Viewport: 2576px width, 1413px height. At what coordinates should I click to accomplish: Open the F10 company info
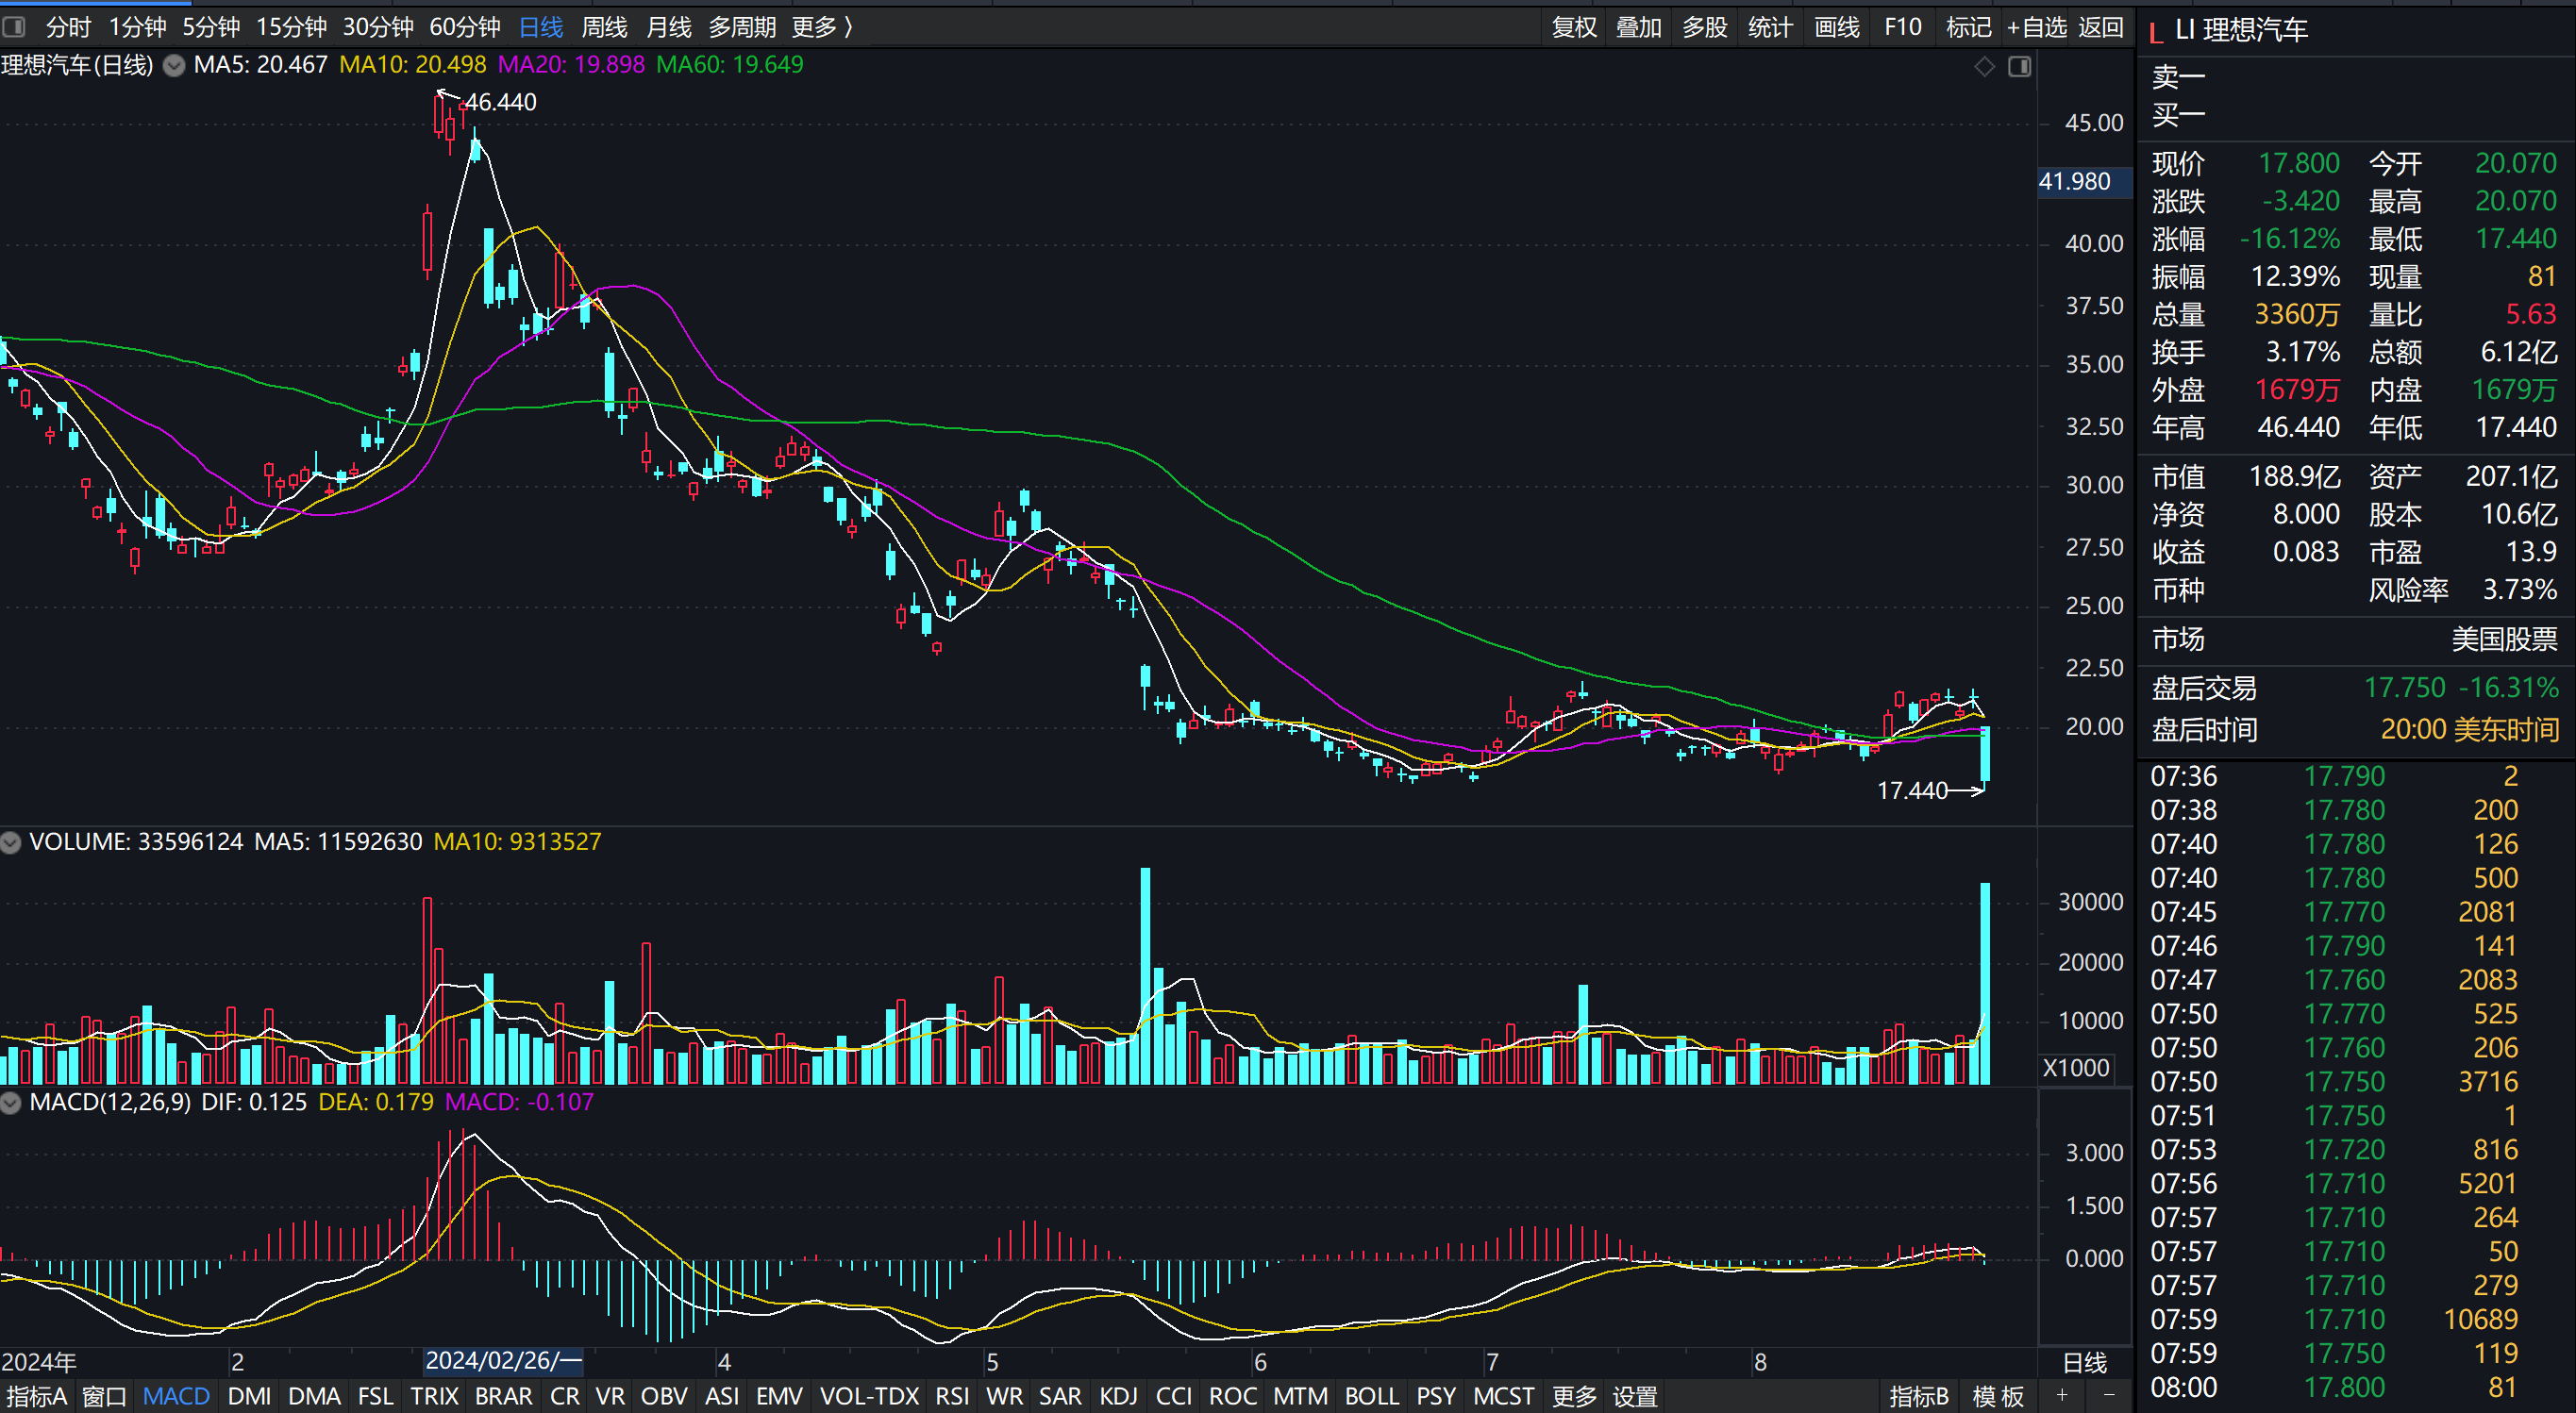[1903, 27]
